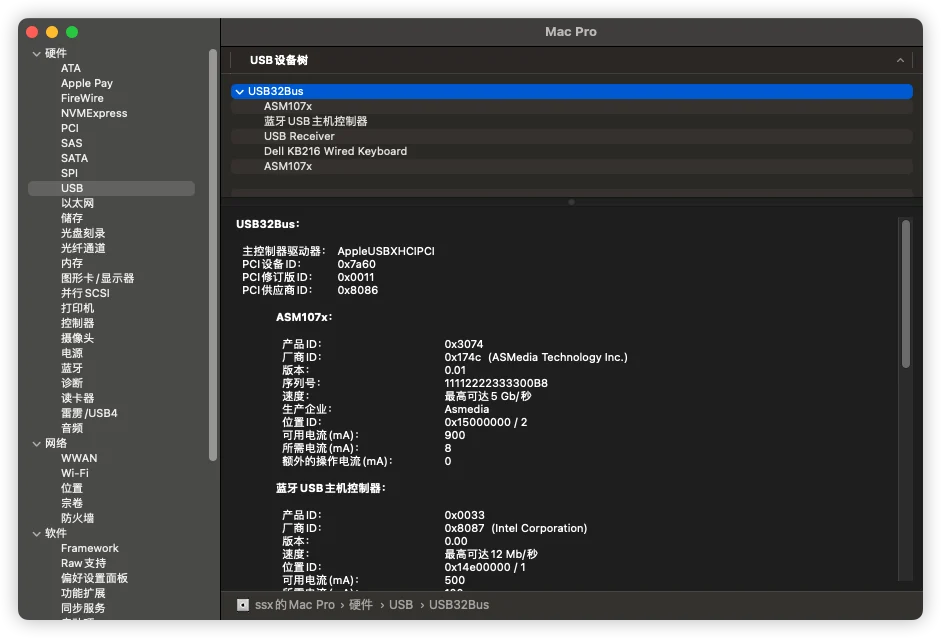Open 并行 SCSI in the sidebar
Image resolution: width=941 pixels, height=638 pixels.
pyautogui.click(x=85, y=293)
